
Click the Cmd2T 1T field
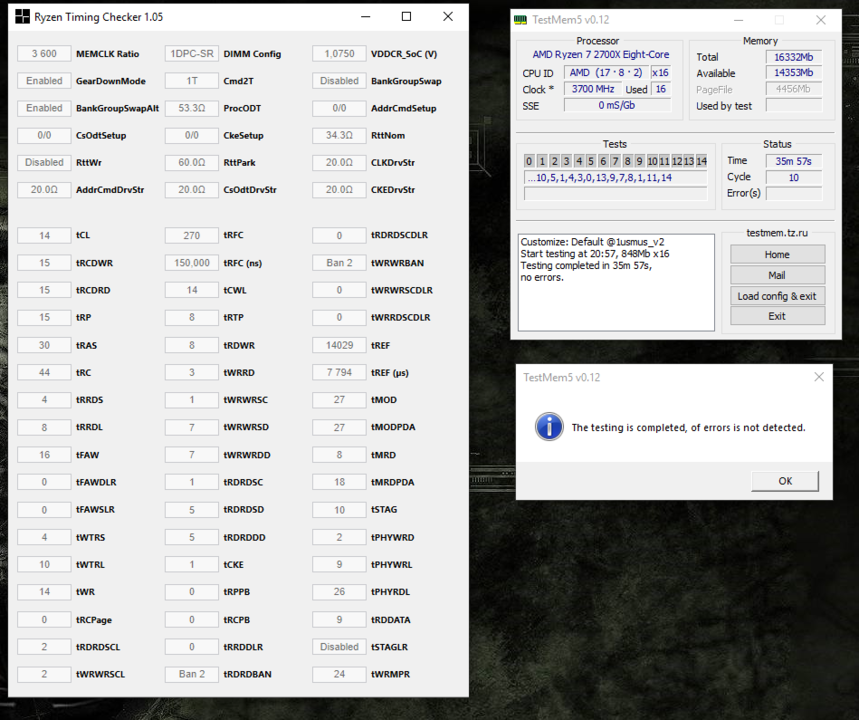192,81
